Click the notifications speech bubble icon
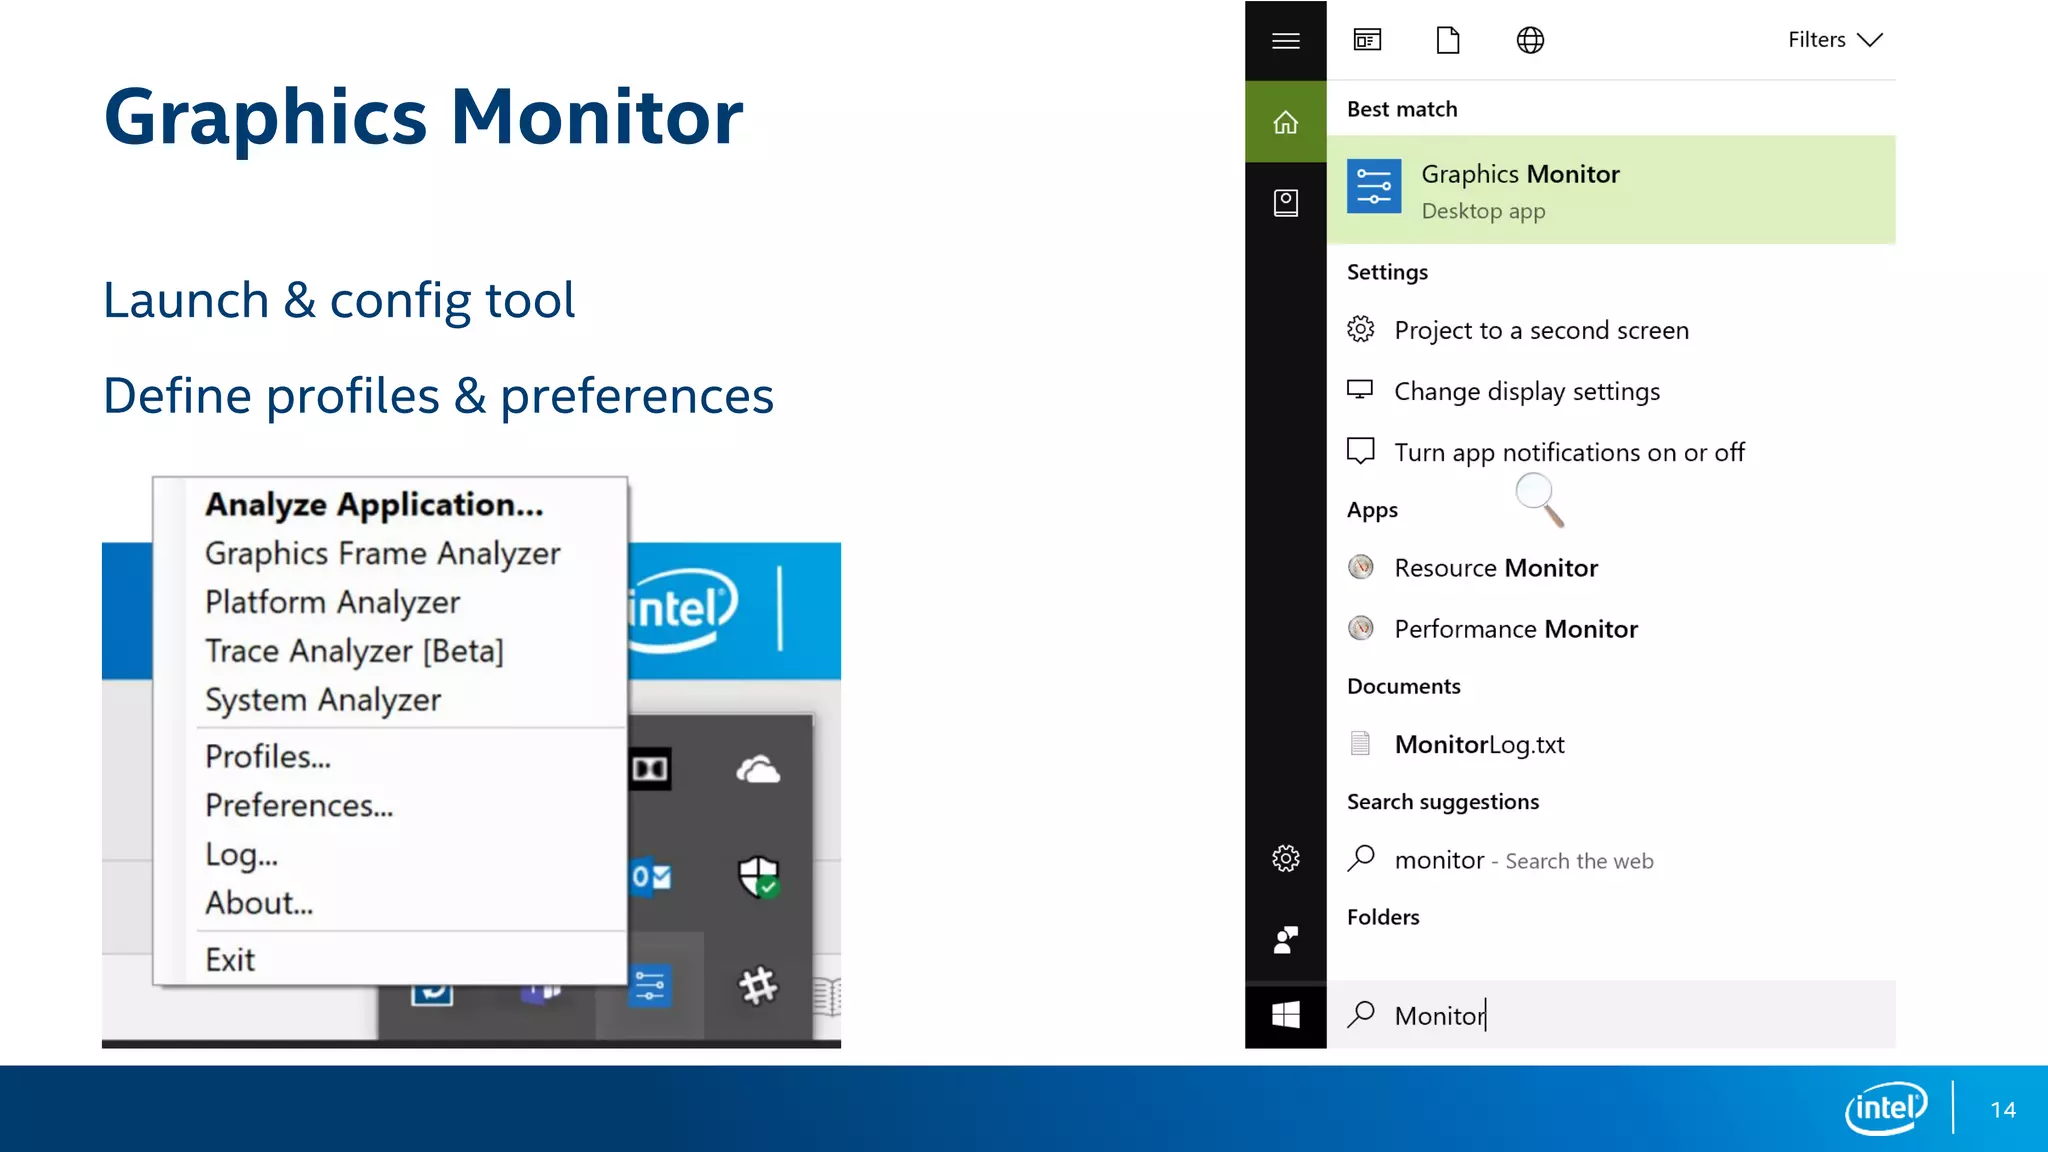Image resolution: width=2048 pixels, height=1152 pixels. point(1360,451)
